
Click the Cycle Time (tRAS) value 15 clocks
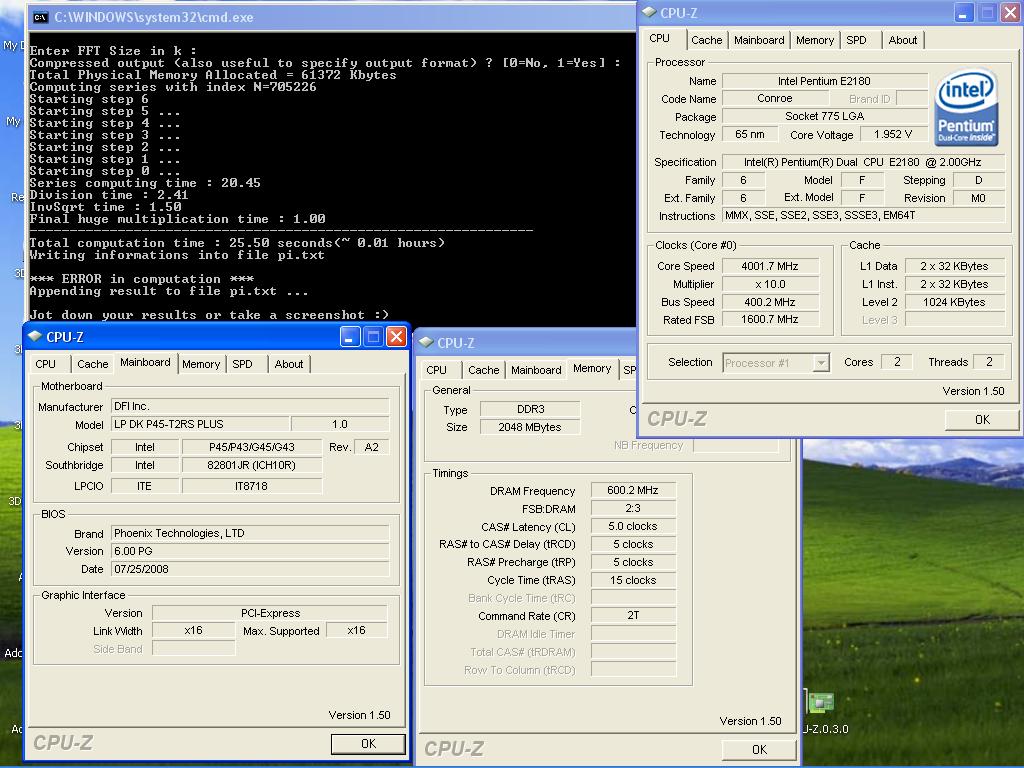click(633, 580)
